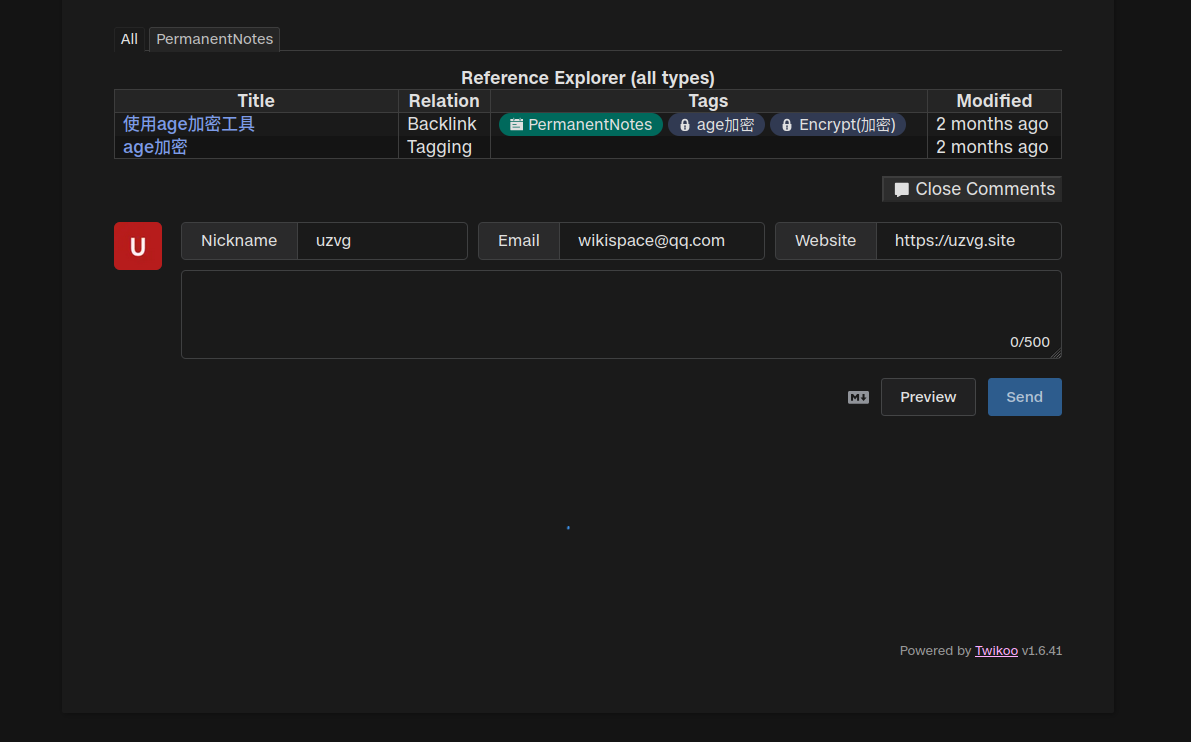Focus the Nickname input field
This screenshot has width=1191, height=742.
(382, 241)
